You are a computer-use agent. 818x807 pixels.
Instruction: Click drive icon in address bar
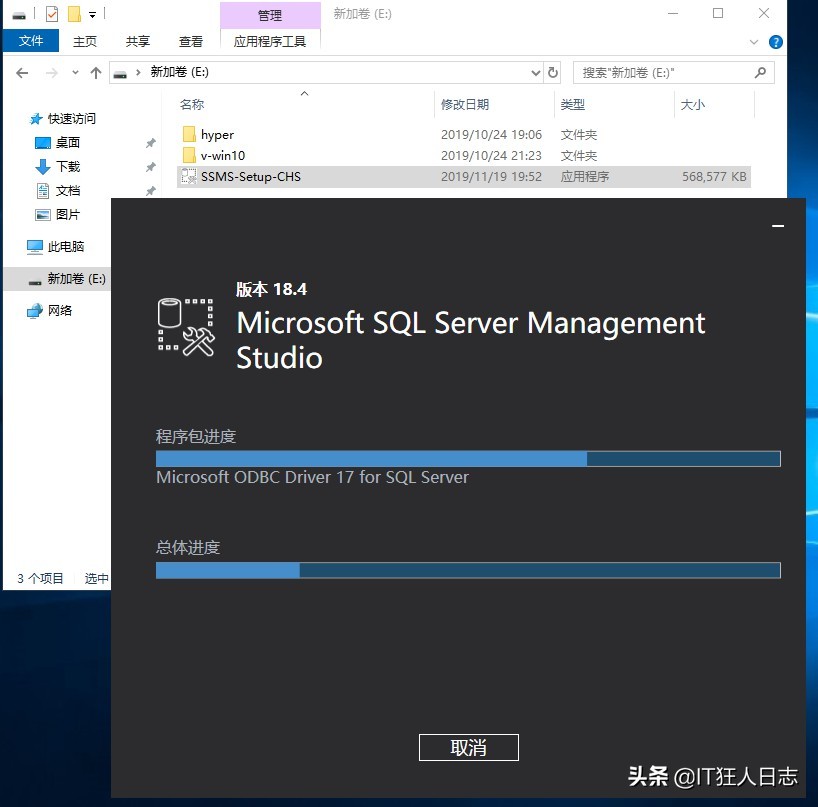121,74
